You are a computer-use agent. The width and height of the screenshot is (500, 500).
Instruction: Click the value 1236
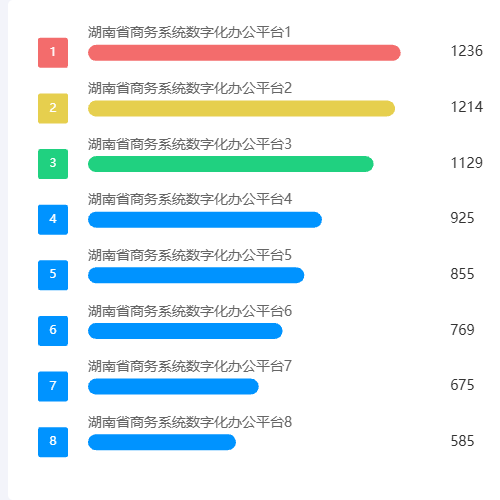tap(467, 51)
